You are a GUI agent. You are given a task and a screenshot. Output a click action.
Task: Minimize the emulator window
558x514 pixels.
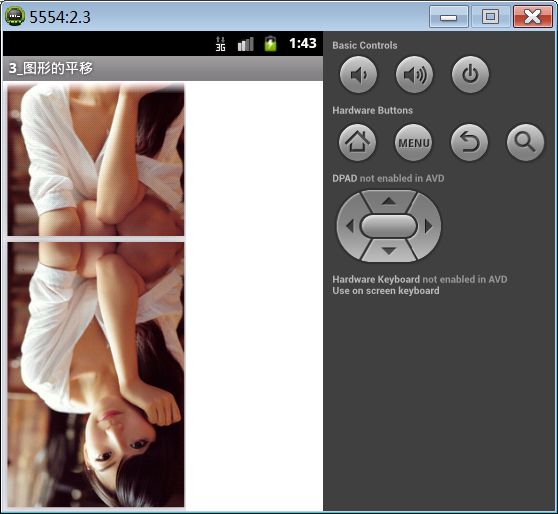449,17
